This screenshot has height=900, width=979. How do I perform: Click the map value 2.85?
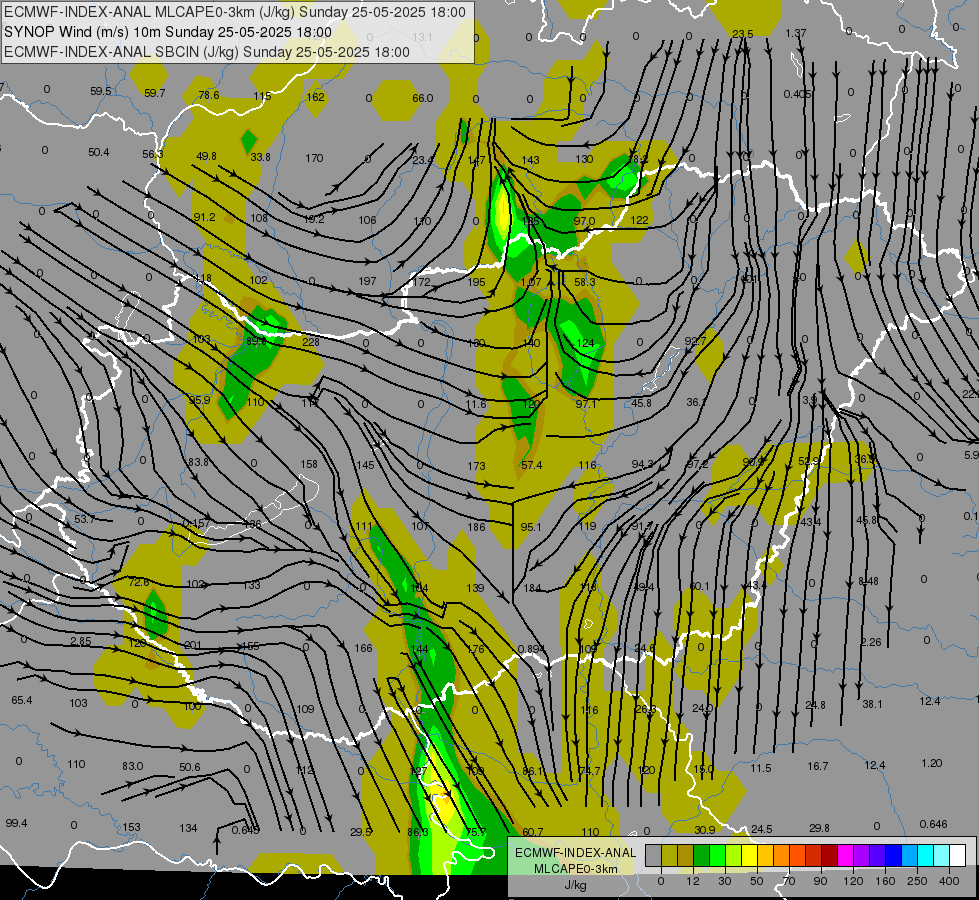coord(81,641)
